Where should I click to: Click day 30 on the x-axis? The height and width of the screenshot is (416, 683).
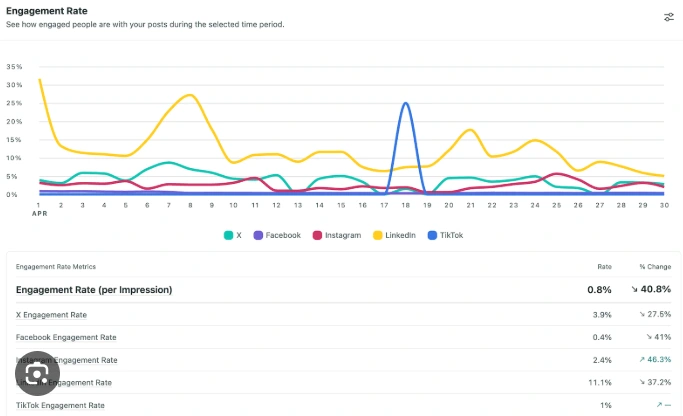662,205
